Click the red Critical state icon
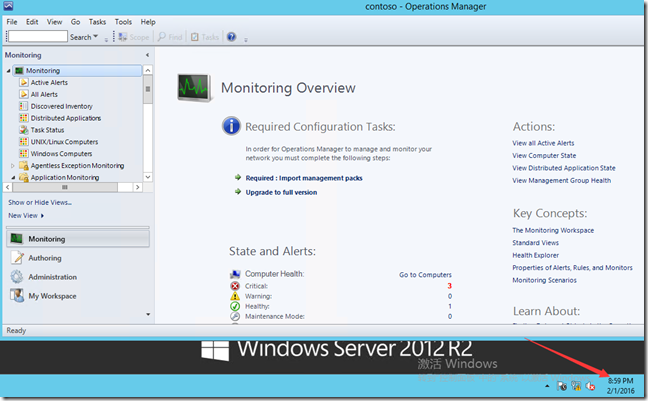Image resolution: width=648 pixels, height=401 pixels. click(x=235, y=286)
